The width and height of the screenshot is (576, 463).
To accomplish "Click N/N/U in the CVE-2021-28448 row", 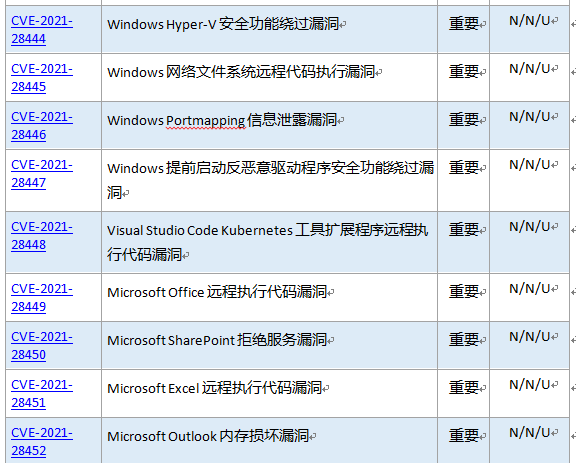I will coord(529,227).
